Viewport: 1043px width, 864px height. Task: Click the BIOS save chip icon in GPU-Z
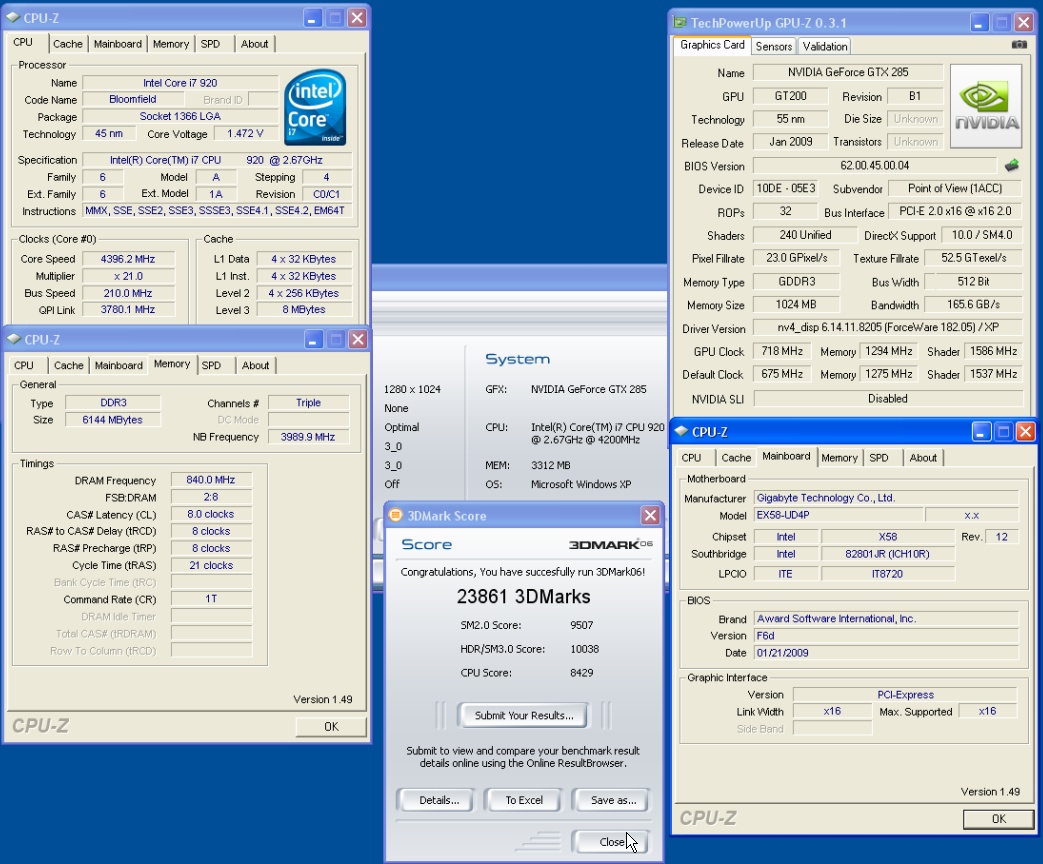[1012, 165]
